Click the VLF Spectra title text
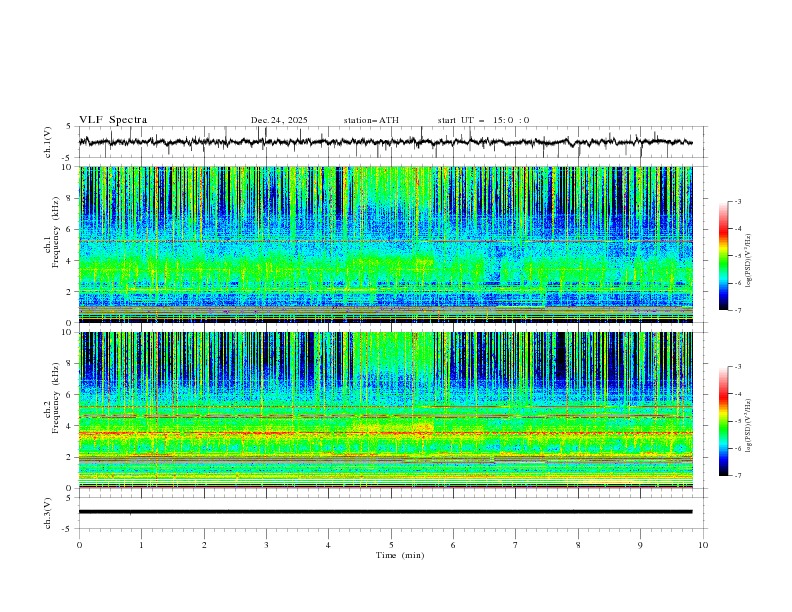Viewport: 792px width, 612px height. pos(113,120)
